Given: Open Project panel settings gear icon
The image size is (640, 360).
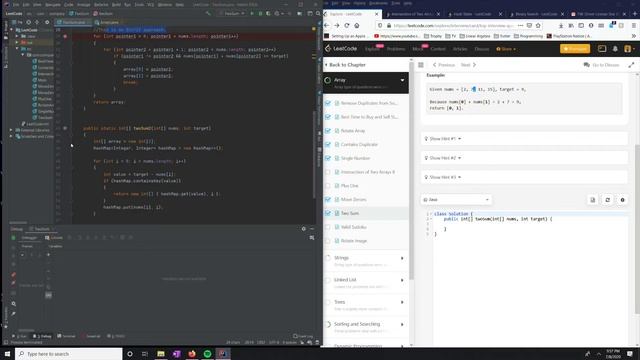Looking at the screenshot, I should tap(47, 22).
